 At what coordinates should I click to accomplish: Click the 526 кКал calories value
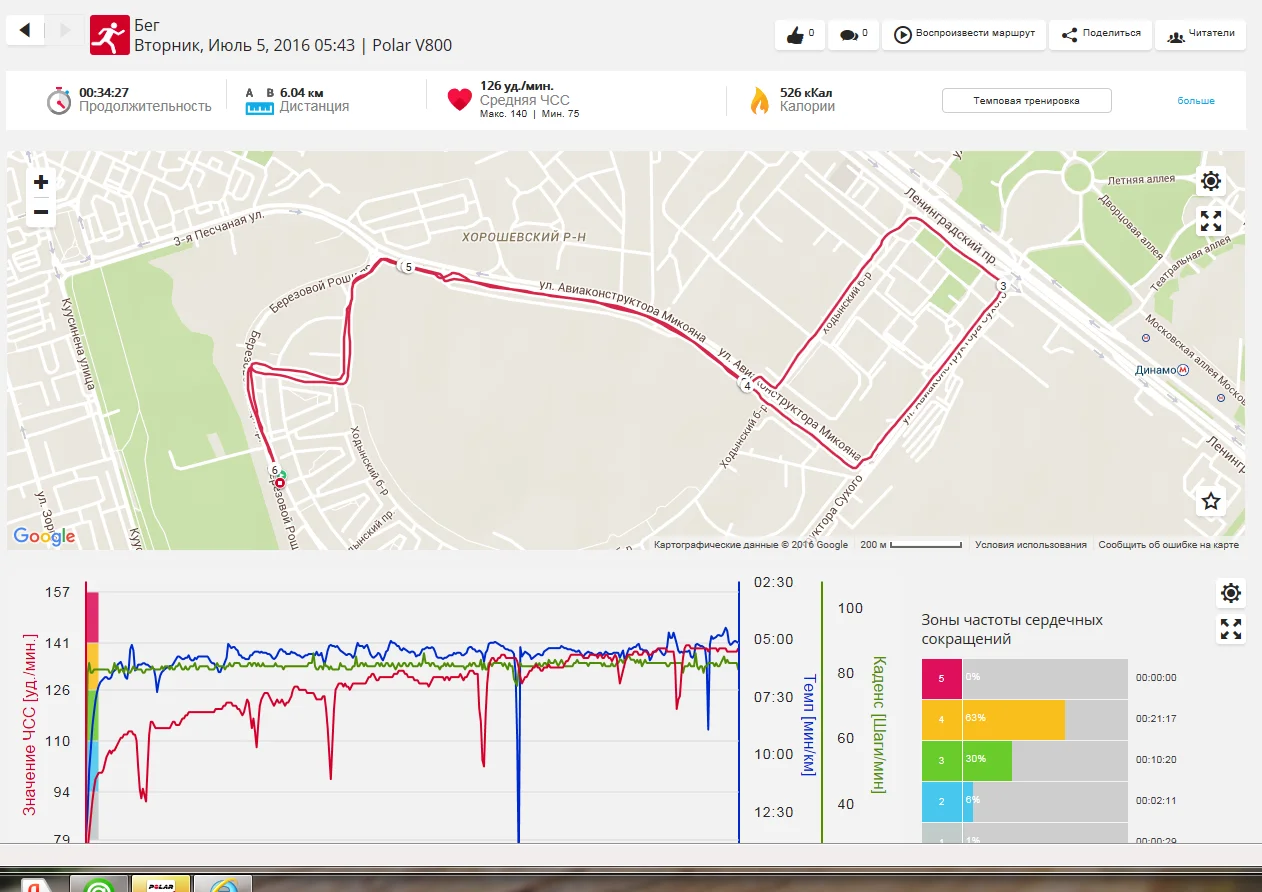(806, 92)
